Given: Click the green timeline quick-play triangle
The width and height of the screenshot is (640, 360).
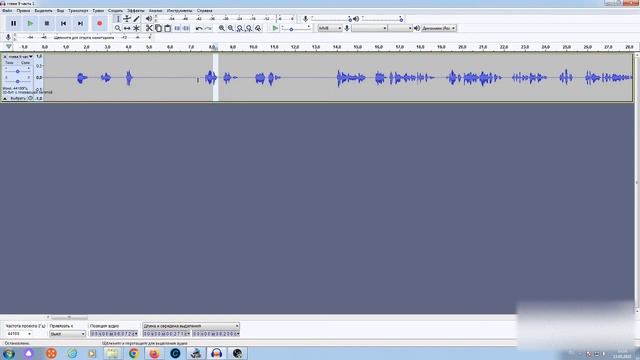Looking at the screenshot, I should pyautogui.click(x=9, y=47).
